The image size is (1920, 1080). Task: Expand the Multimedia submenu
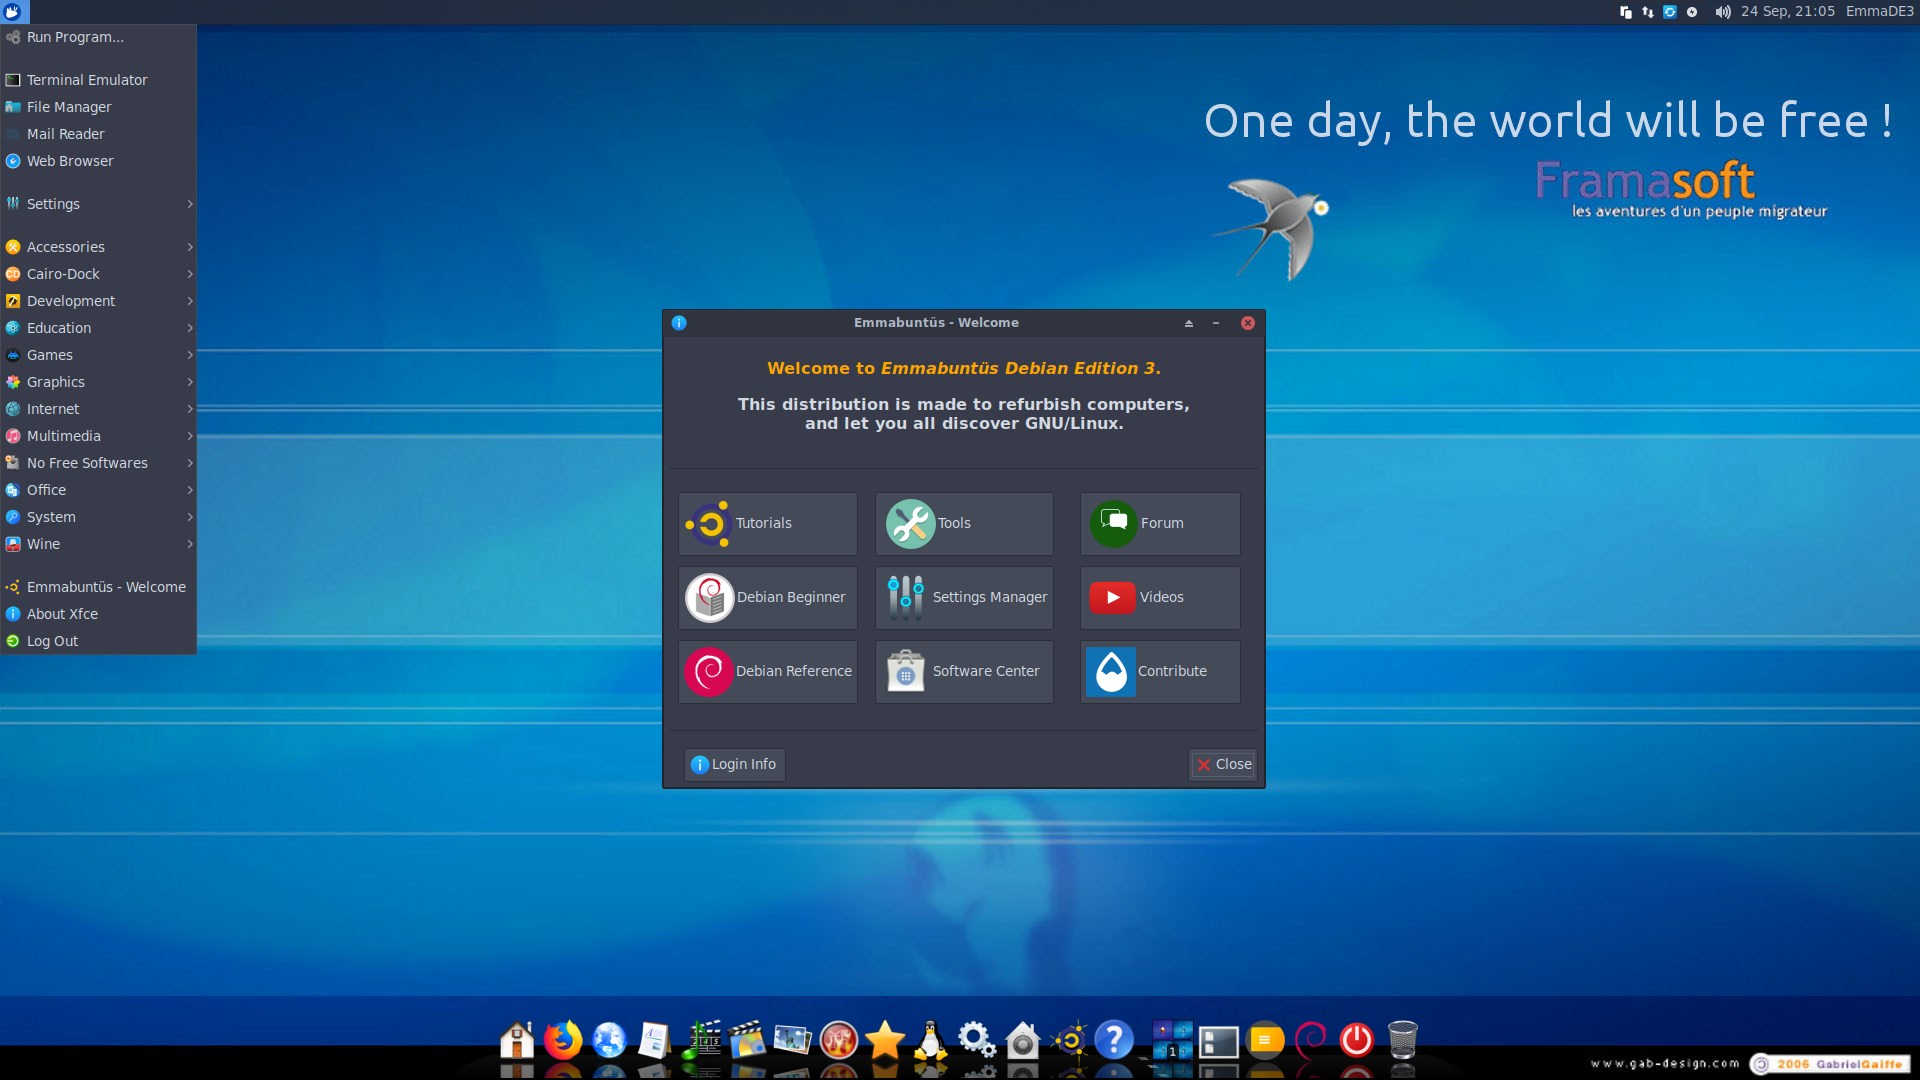[98, 436]
